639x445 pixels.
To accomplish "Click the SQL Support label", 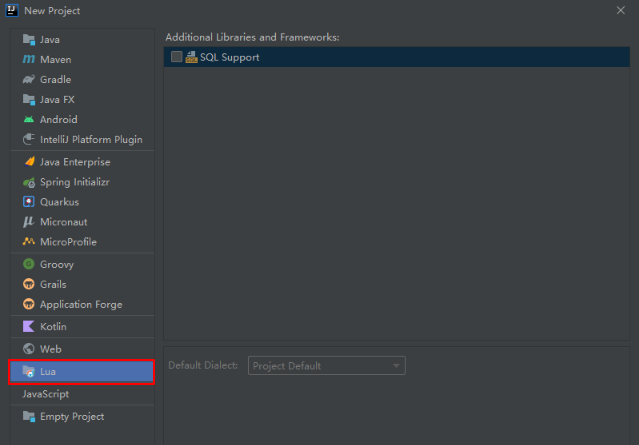I will (229, 57).
